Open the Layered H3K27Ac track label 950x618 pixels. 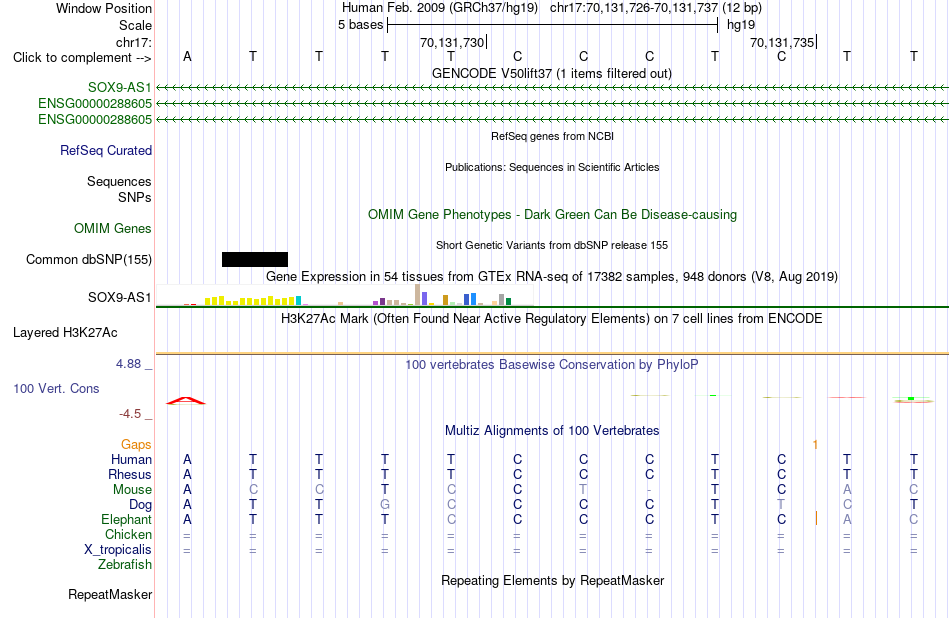[x=65, y=333]
